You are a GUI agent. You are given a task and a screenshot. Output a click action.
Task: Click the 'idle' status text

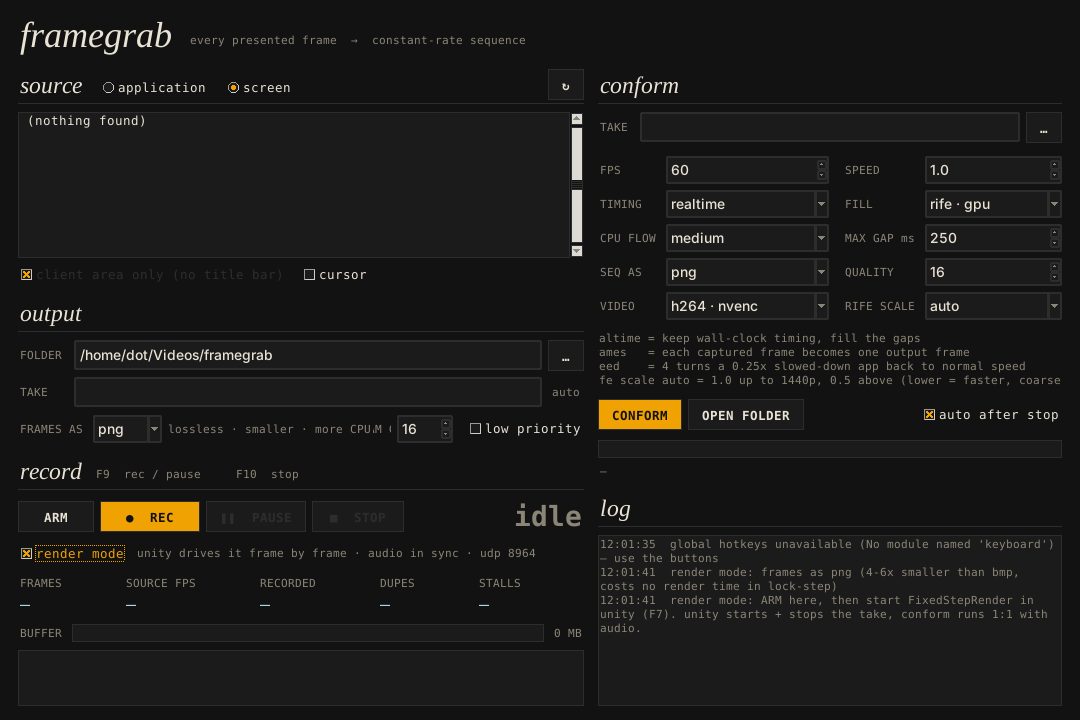(548, 516)
